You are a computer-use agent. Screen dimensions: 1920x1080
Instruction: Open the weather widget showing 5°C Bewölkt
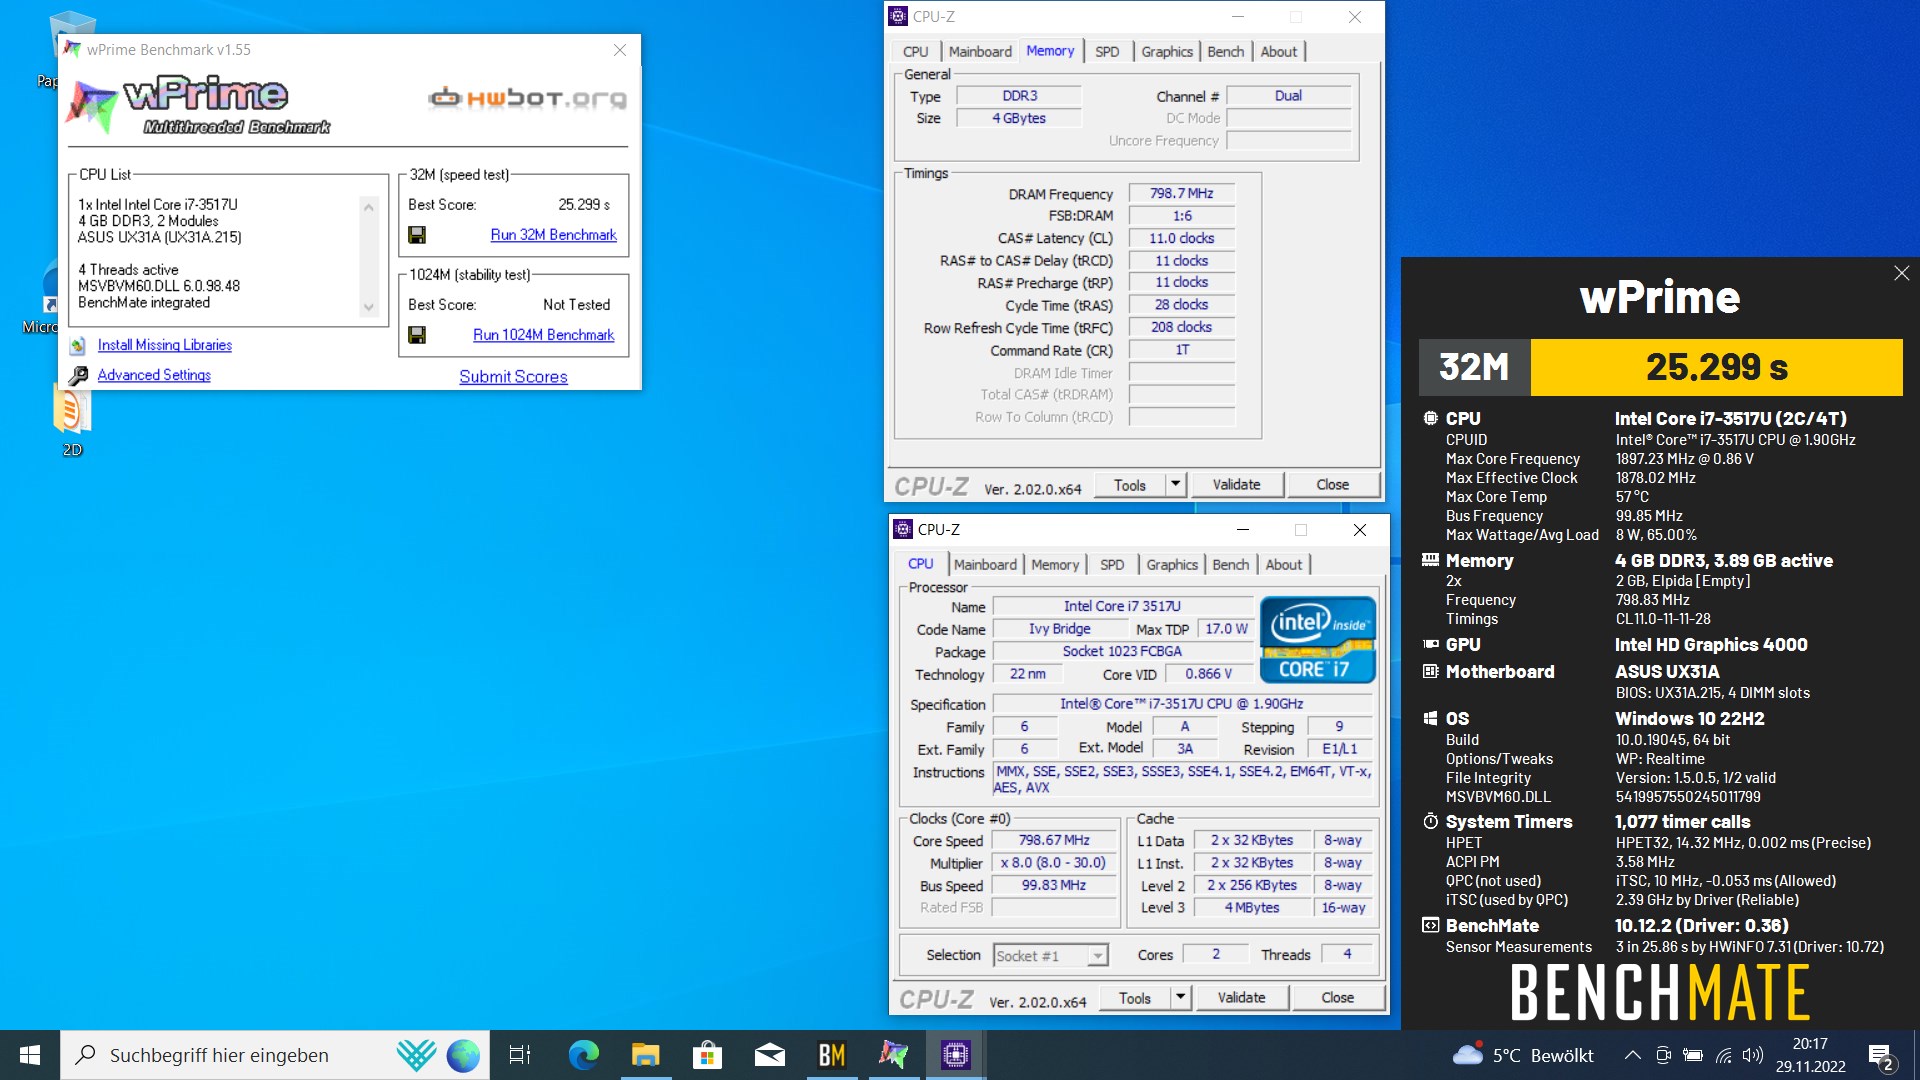[x=1523, y=1055]
